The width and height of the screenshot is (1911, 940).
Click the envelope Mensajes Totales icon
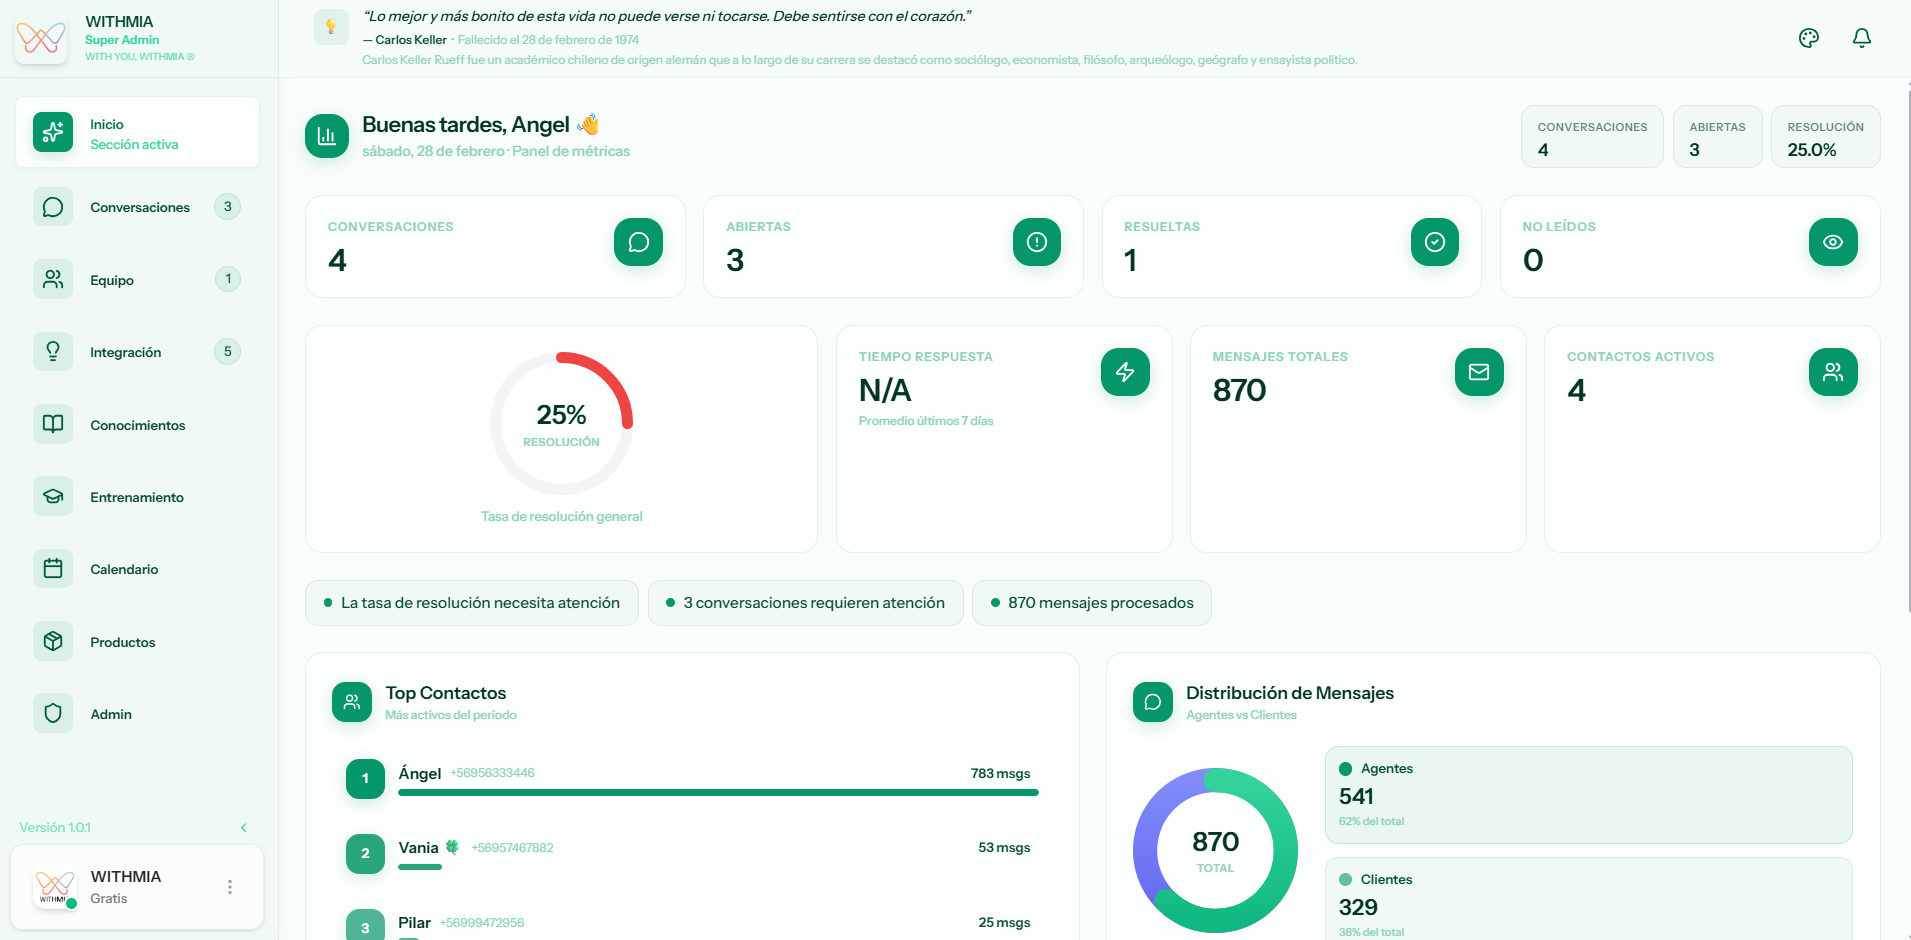[1479, 372]
